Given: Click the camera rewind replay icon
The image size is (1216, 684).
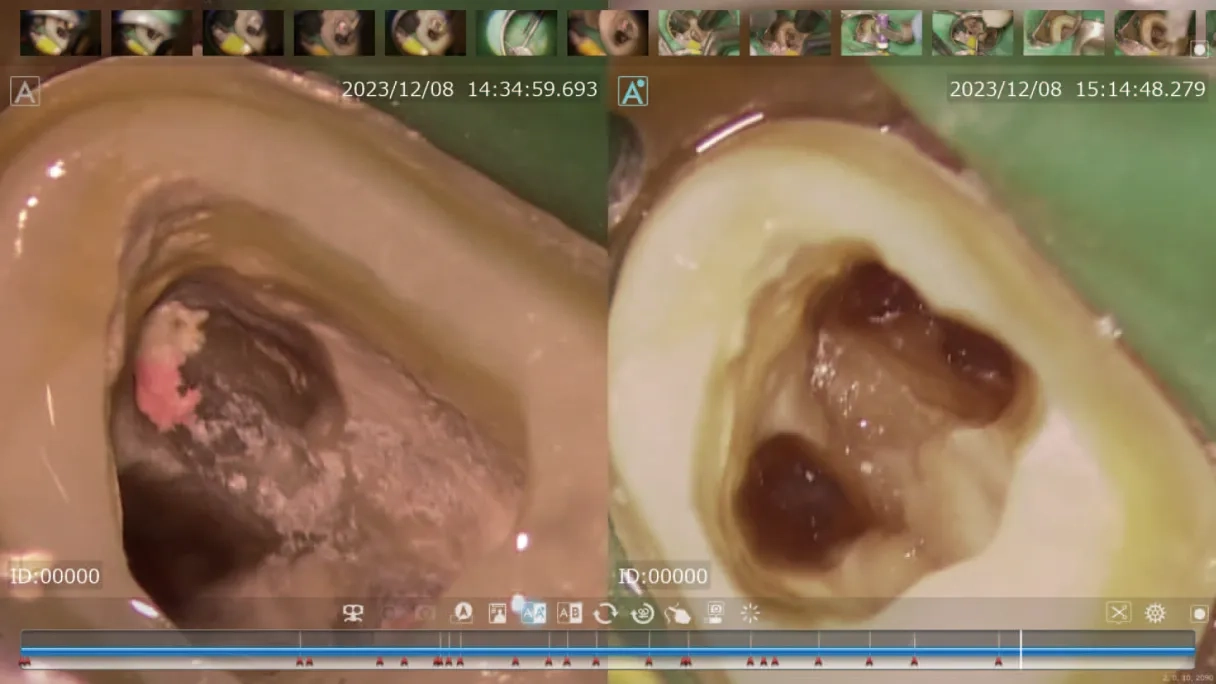Looking at the screenshot, I should [642, 613].
